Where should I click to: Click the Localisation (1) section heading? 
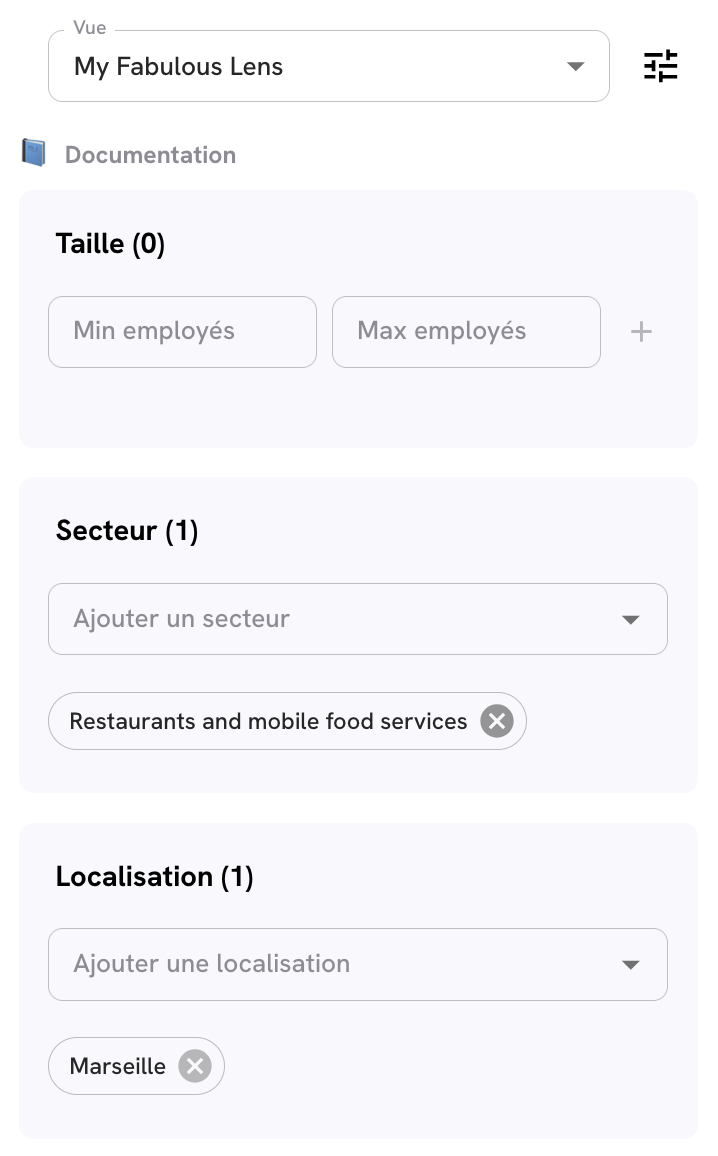pyautogui.click(x=154, y=877)
